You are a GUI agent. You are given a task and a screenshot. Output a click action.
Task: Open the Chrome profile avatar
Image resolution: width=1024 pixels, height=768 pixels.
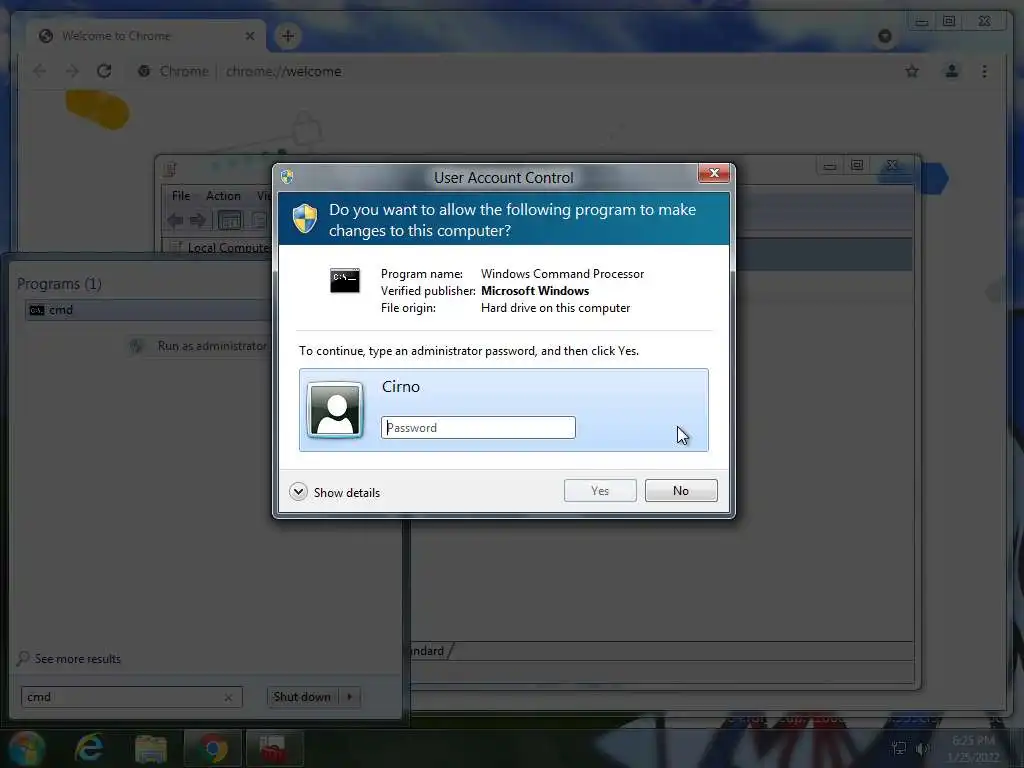tap(952, 71)
